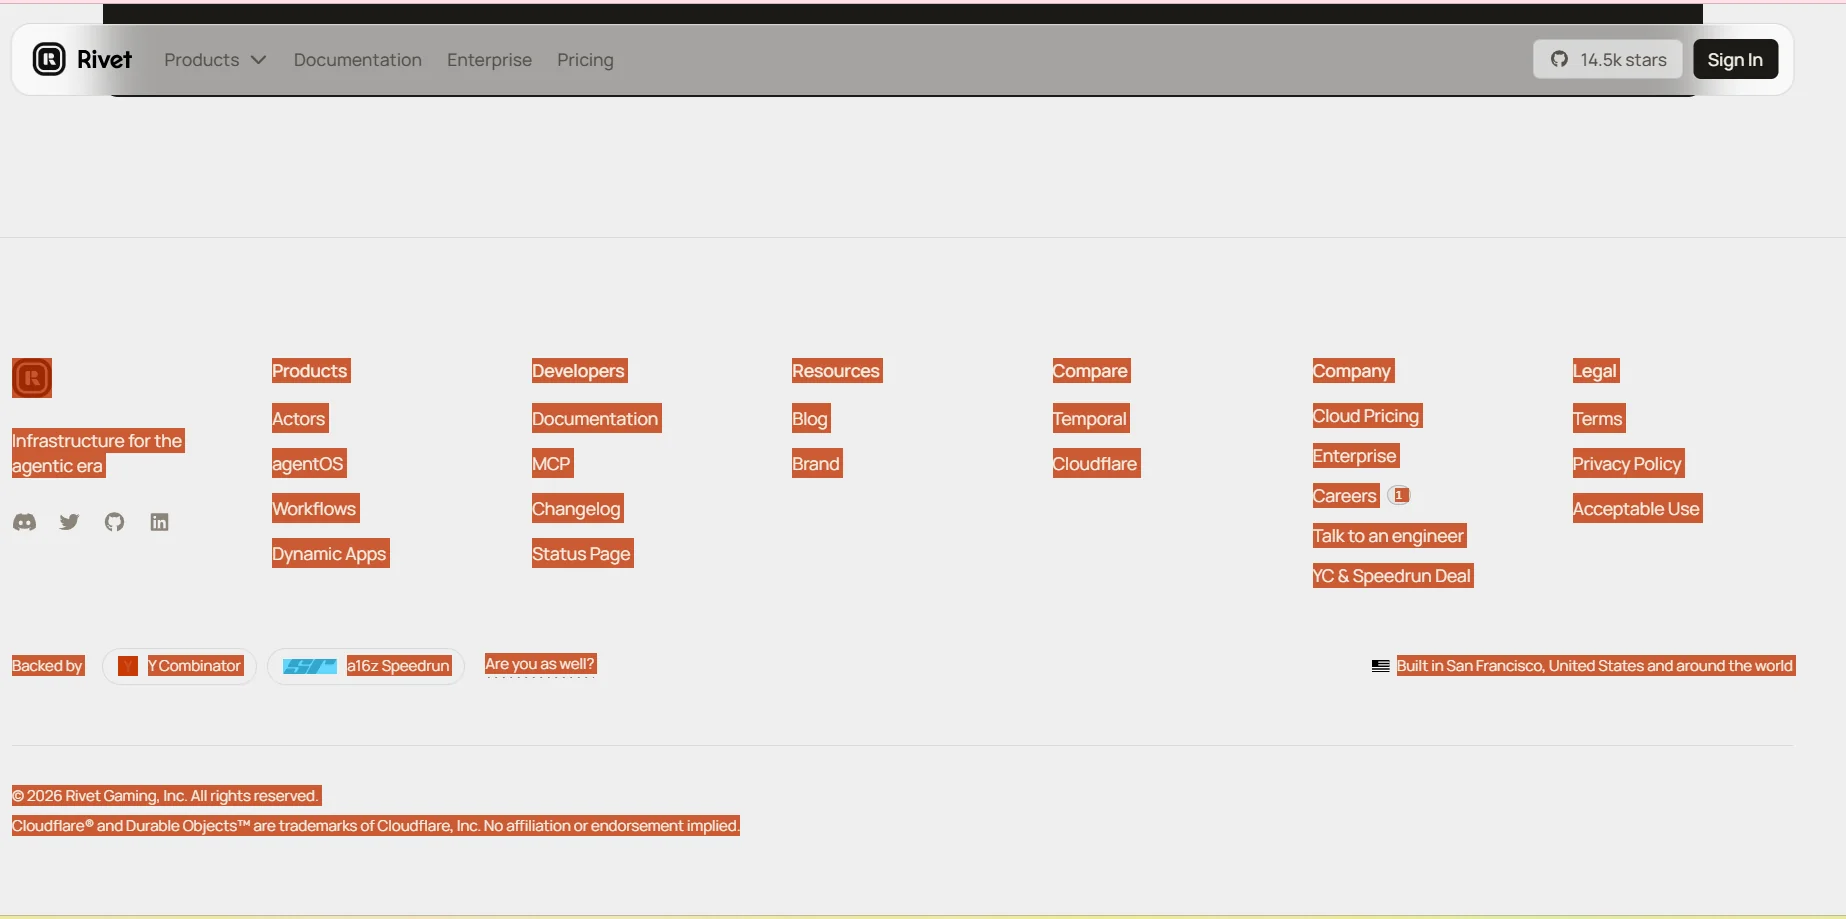This screenshot has height=919, width=1846.
Task: Click the a16z Speedrun logo icon
Action: click(x=310, y=666)
